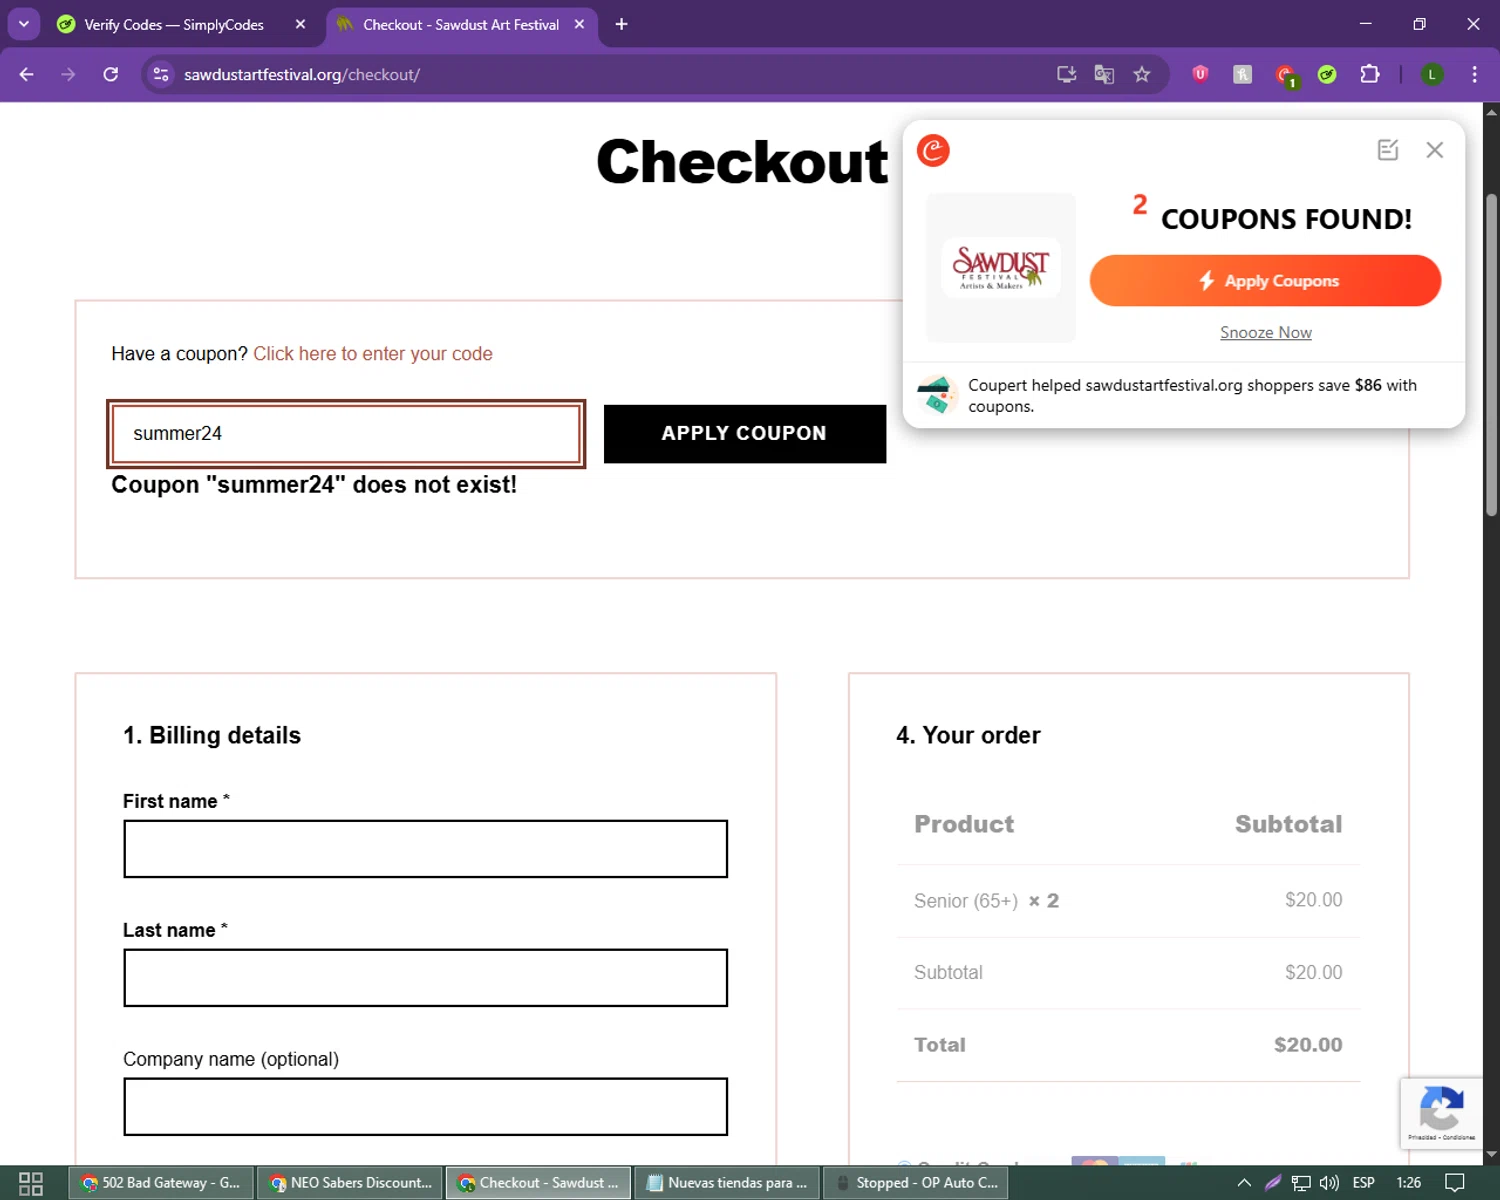The image size is (1500, 1200).
Task: Click the reCAPTCHA badge
Action: [1441, 1113]
